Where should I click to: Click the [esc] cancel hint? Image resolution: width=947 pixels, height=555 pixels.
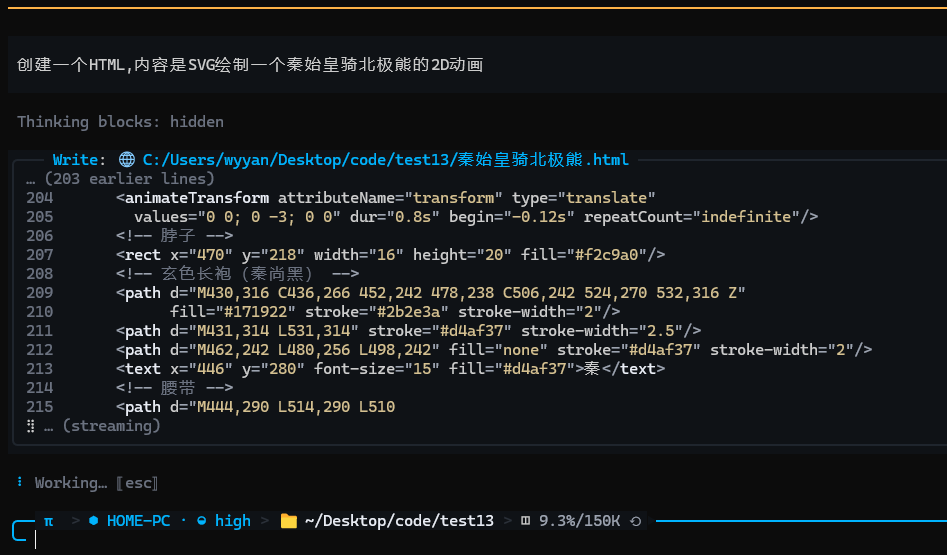(137, 483)
